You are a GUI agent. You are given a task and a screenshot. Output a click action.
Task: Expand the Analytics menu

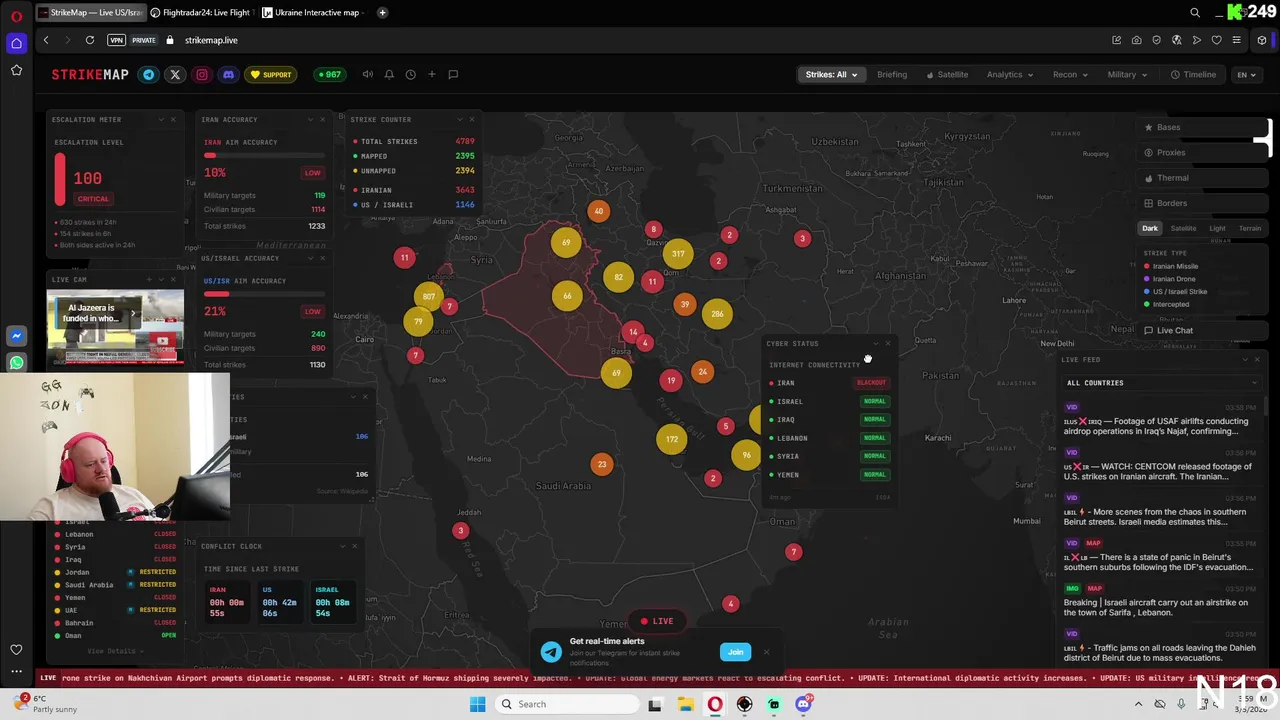coord(1009,74)
